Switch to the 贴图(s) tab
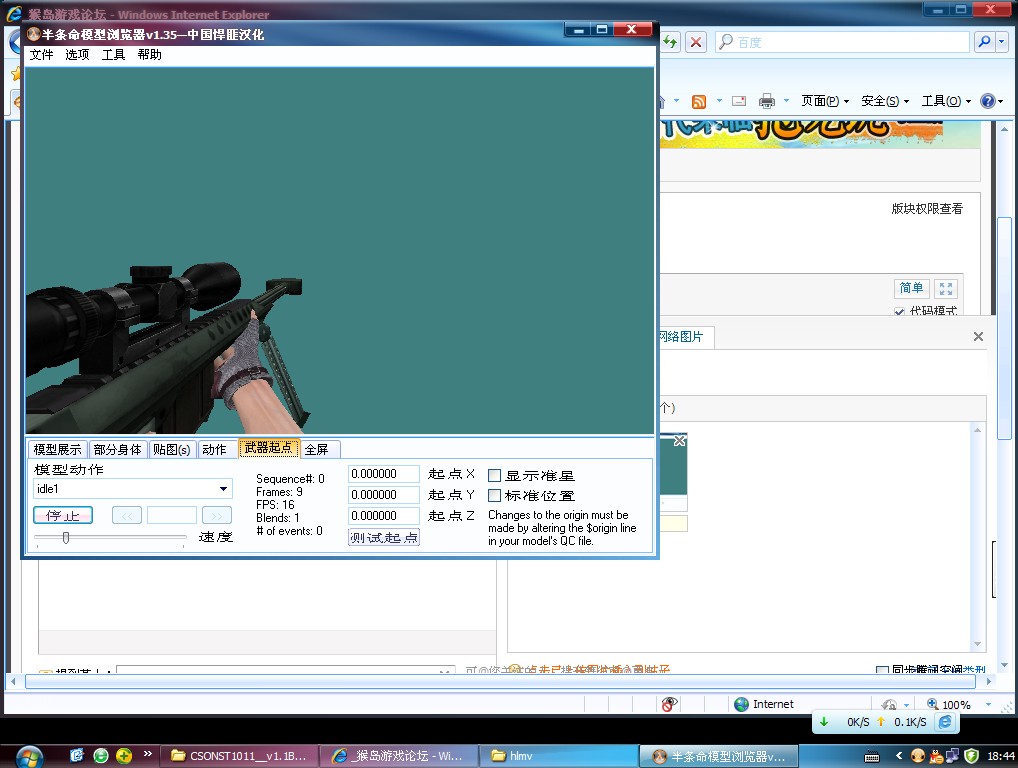The image size is (1018, 768). tap(171, 449)
